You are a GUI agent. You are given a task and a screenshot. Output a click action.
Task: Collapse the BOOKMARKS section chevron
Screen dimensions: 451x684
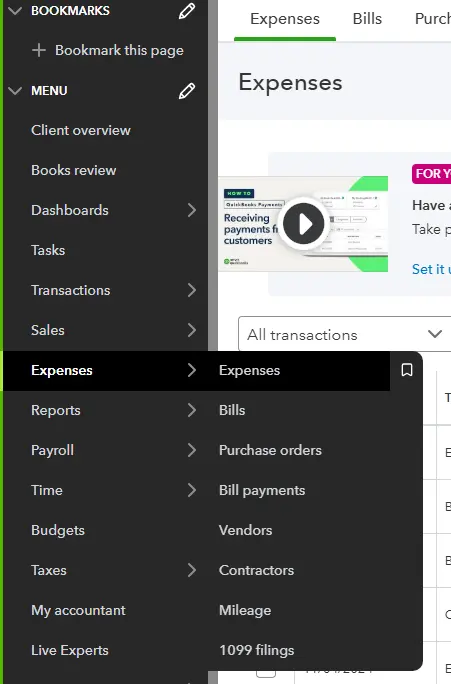tap(15, 10)
